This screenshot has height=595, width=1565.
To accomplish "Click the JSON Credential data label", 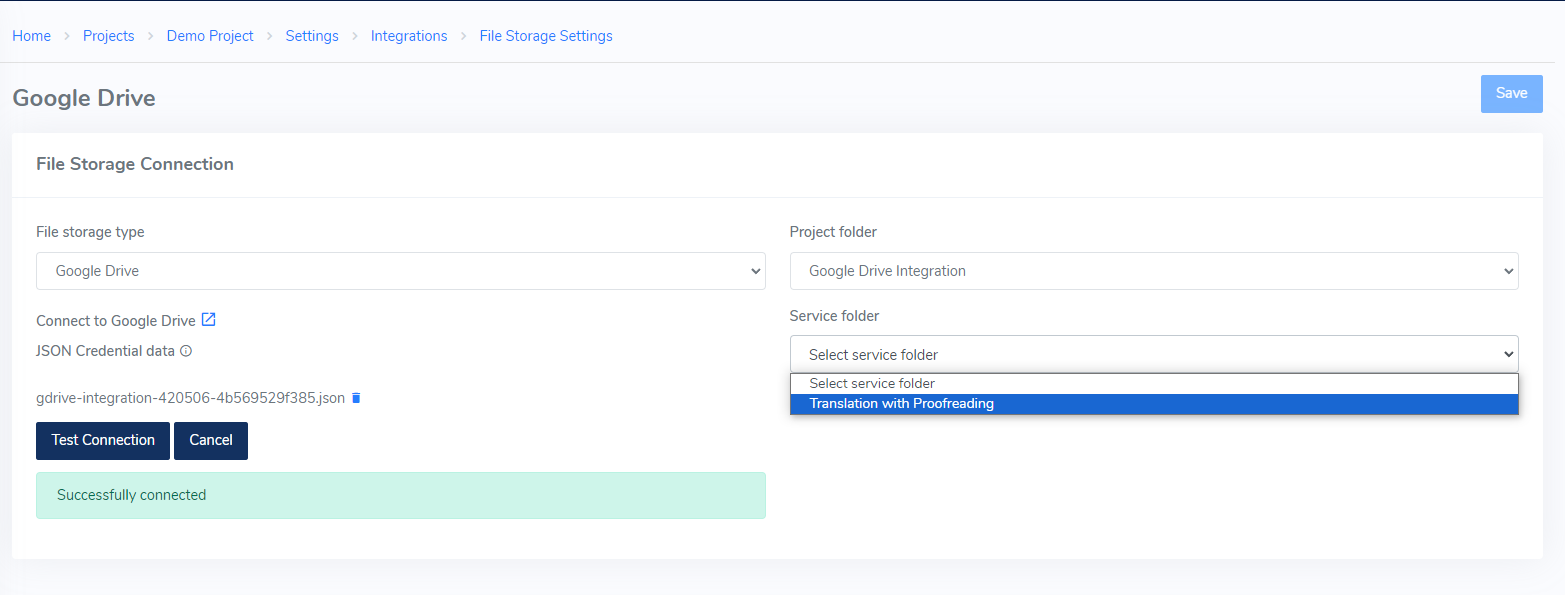I will click(105, 351).
